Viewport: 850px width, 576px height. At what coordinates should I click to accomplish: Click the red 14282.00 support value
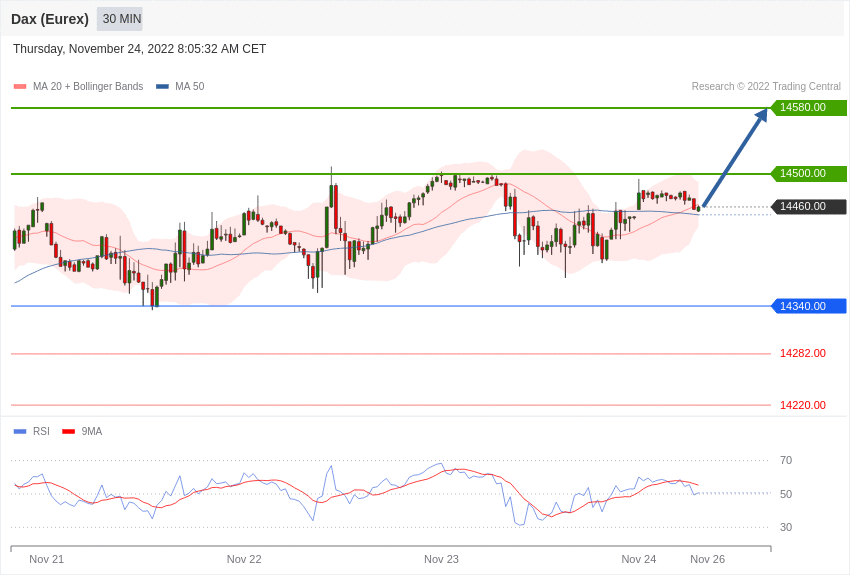point(803,353)
